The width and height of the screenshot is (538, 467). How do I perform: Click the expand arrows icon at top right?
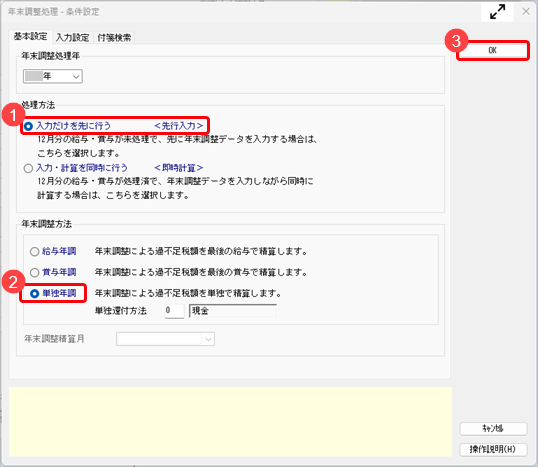497,12
